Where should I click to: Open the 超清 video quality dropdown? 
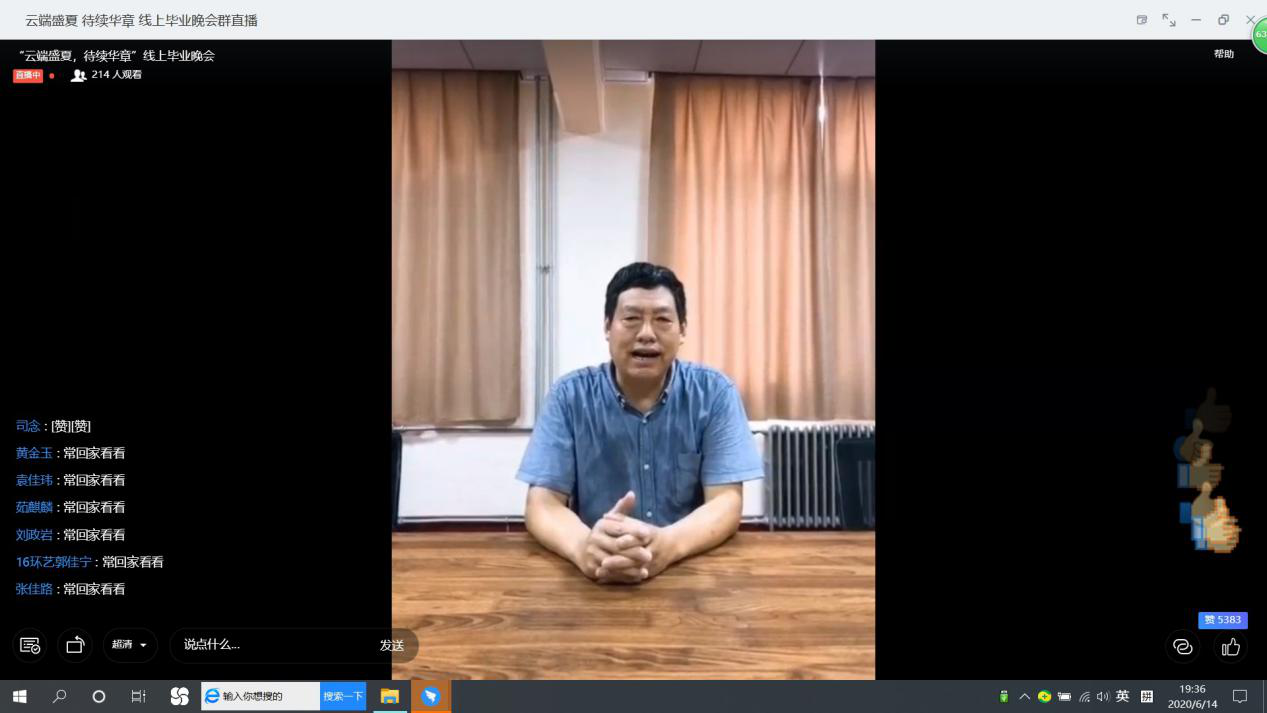tap(130, 645)
